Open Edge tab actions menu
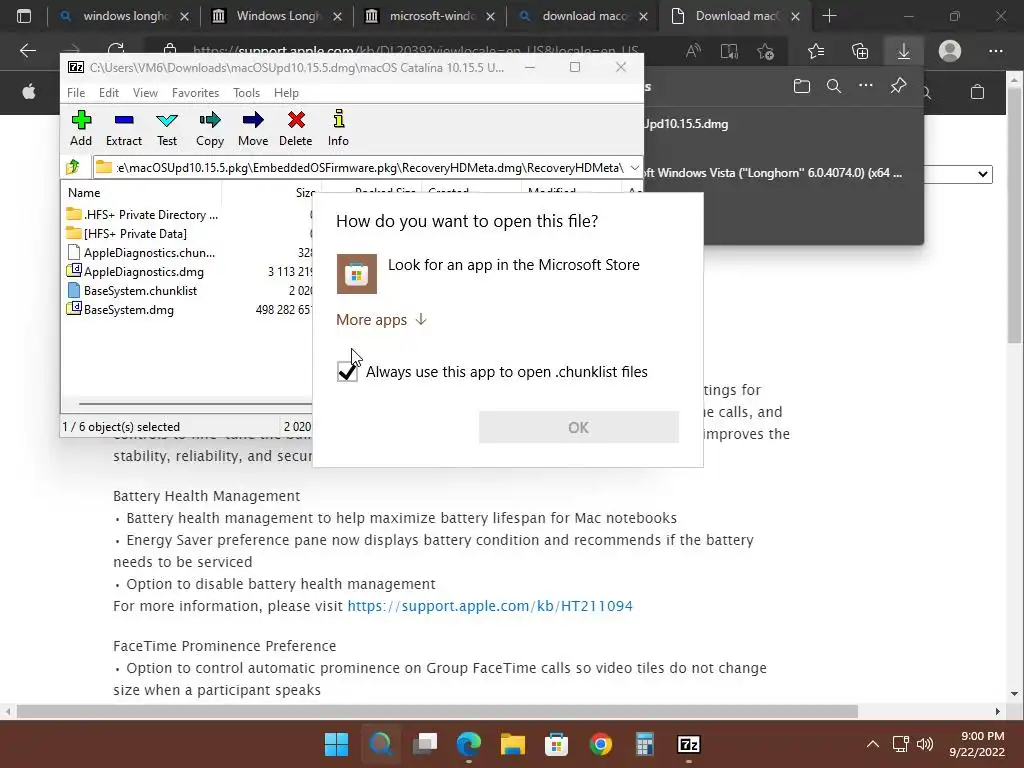Viewport: 1024px width, 768px height. (x=24, y=16)
